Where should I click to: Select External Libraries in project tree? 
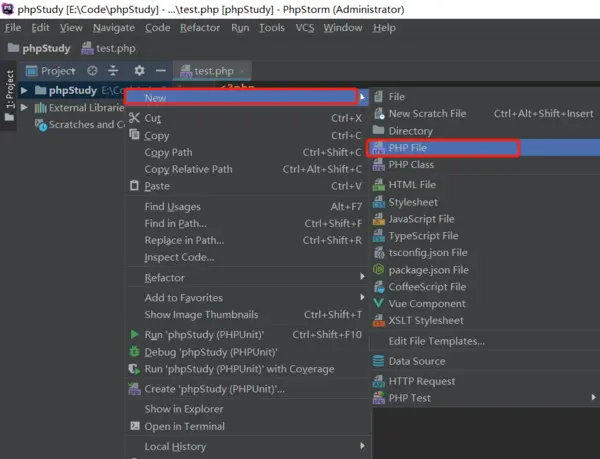[x=79, y=108]
